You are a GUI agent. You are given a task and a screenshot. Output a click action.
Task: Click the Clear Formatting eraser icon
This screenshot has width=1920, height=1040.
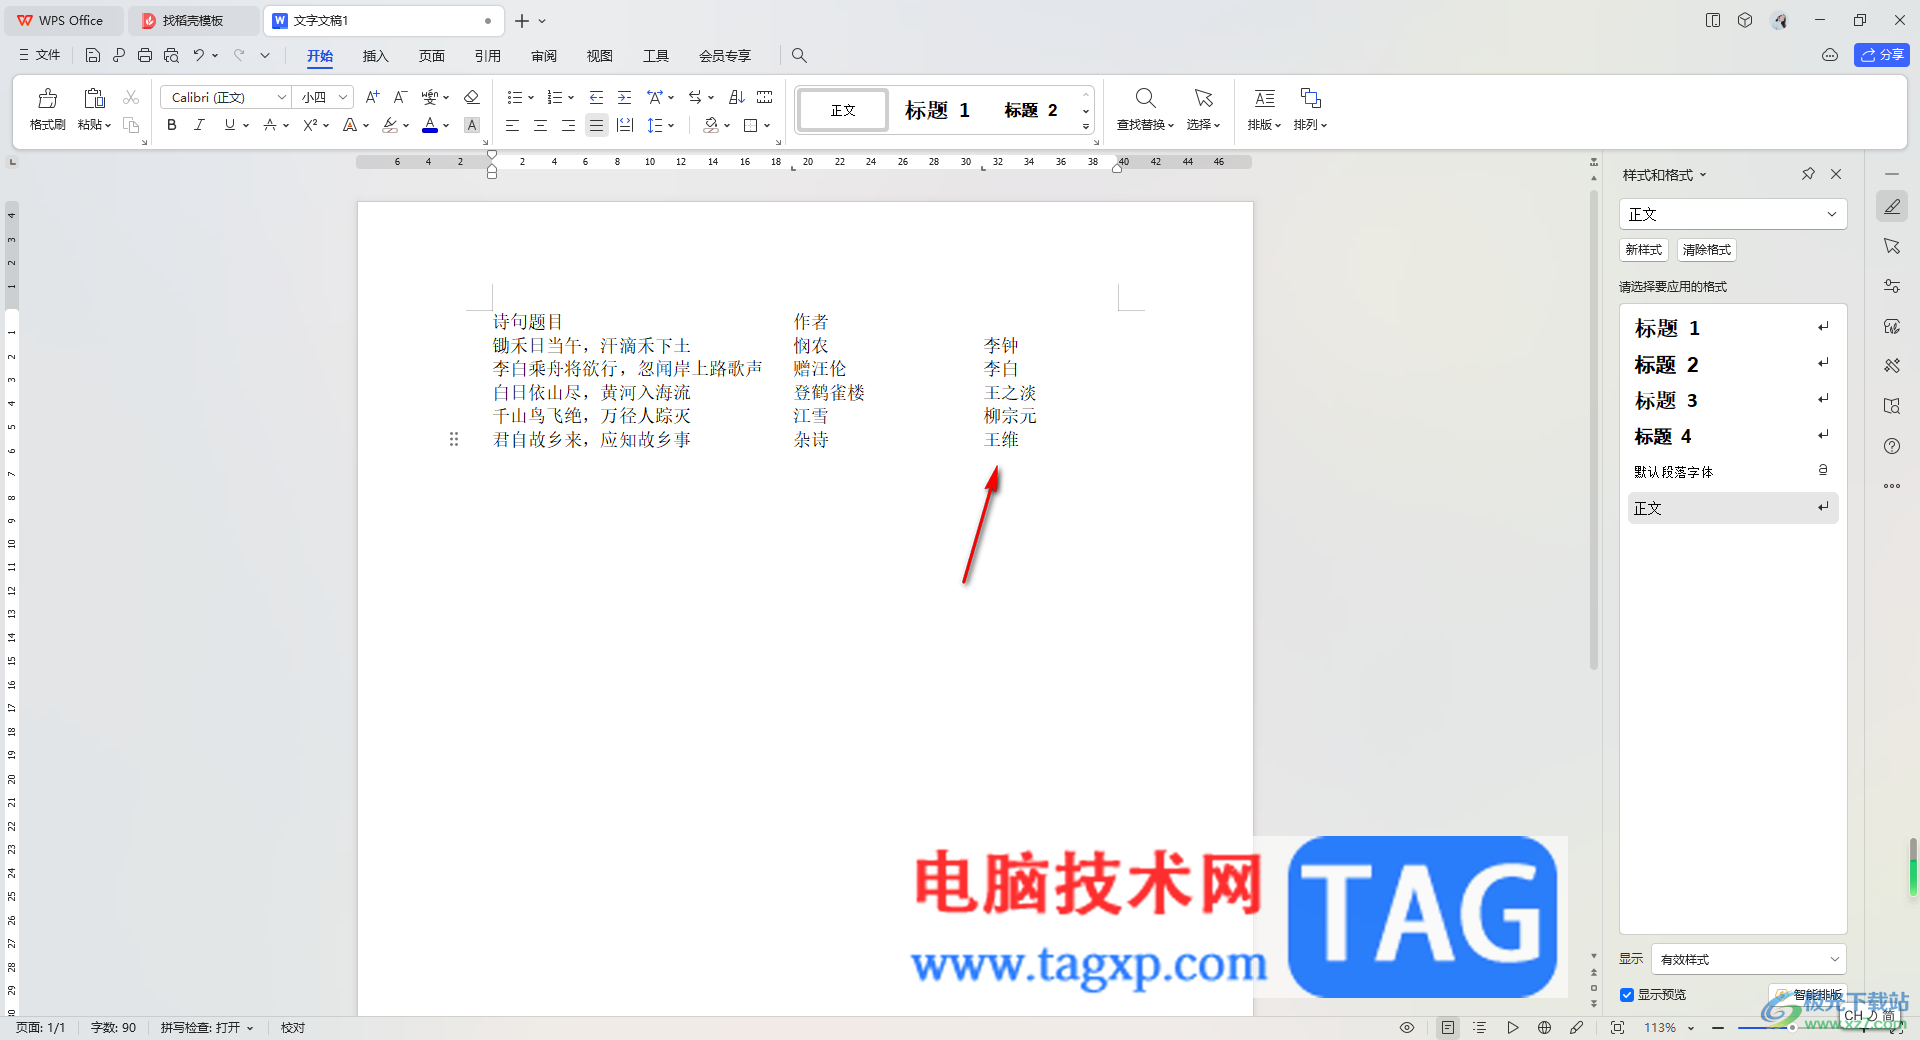pyautogui.click(x=472, y=97)
